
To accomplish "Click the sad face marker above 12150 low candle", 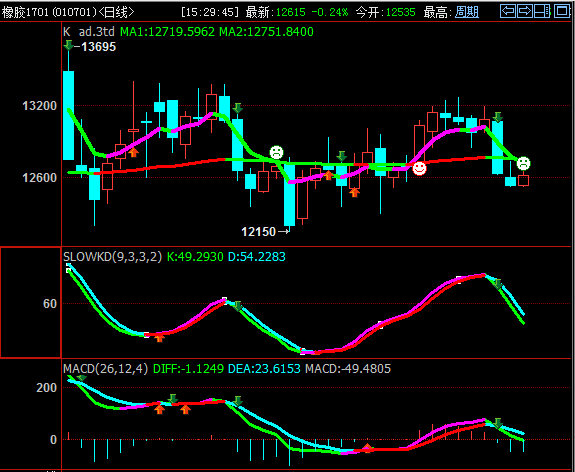I will (x=276, y=152).
